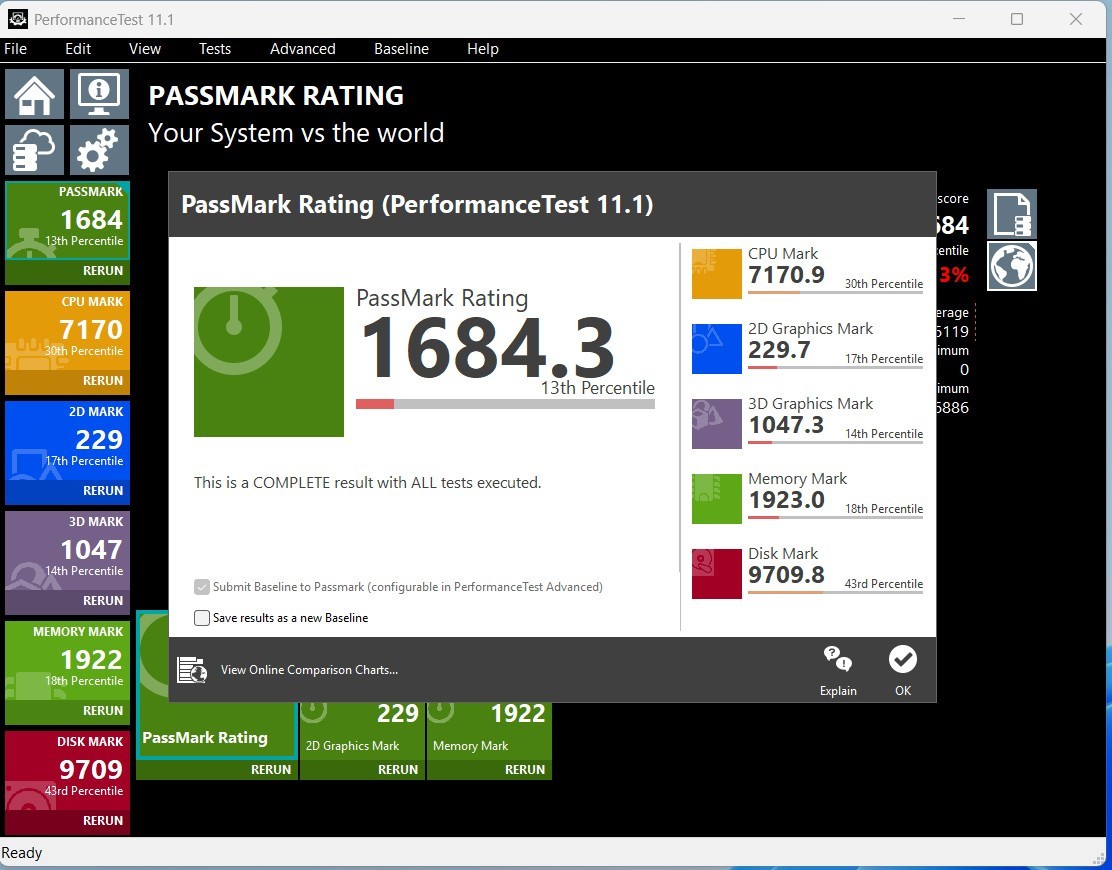1112x870 pixels.
Task: Open the View menu
Action: (x=145, y=49)
